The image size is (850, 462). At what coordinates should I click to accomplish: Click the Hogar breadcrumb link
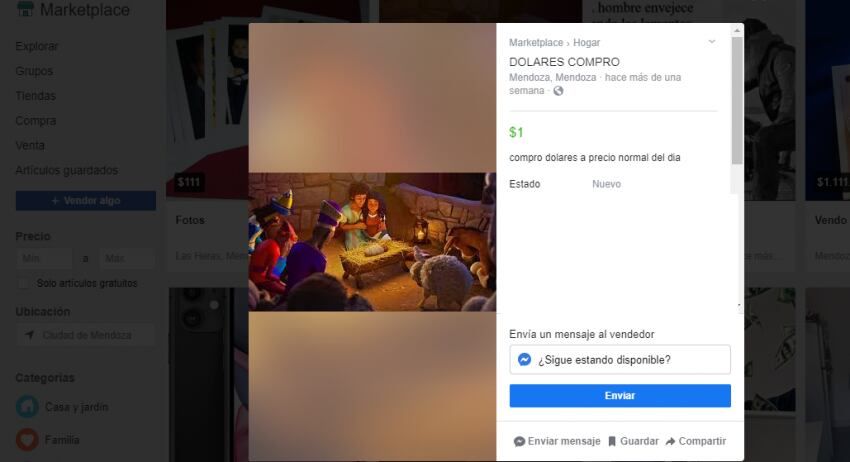pyautogui.click(x=587, y=43)
